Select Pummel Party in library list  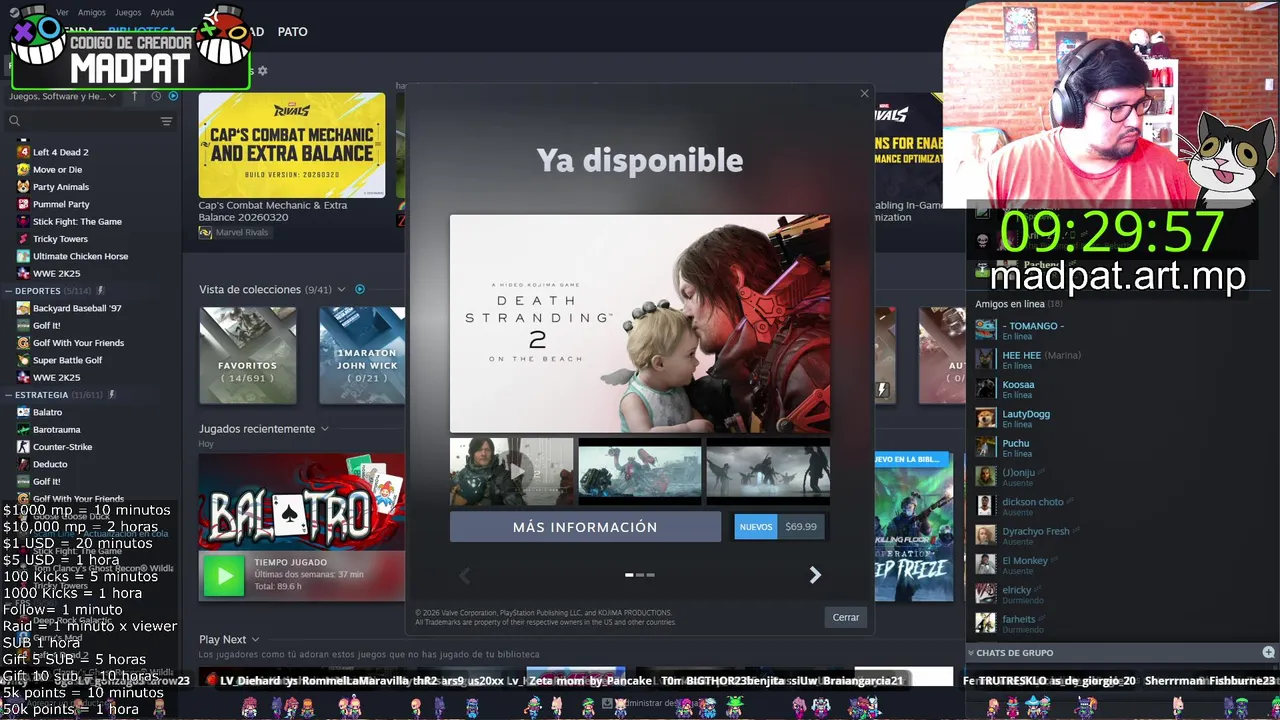tap(61, 204)
